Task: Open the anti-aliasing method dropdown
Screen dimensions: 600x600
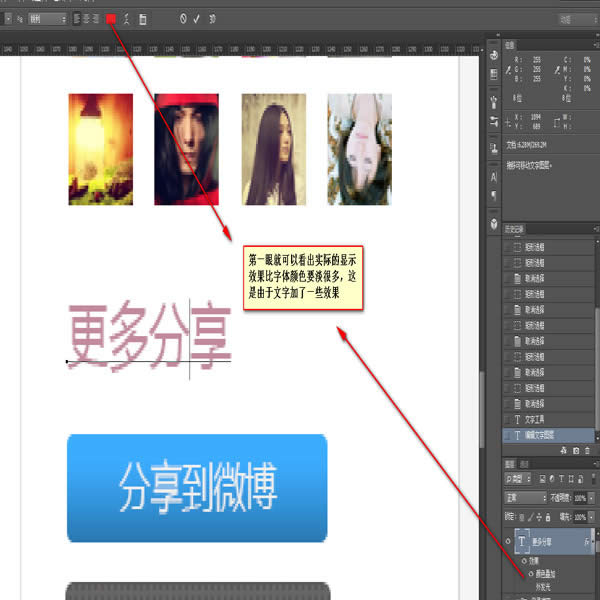Action: click(x=48, y=19)
